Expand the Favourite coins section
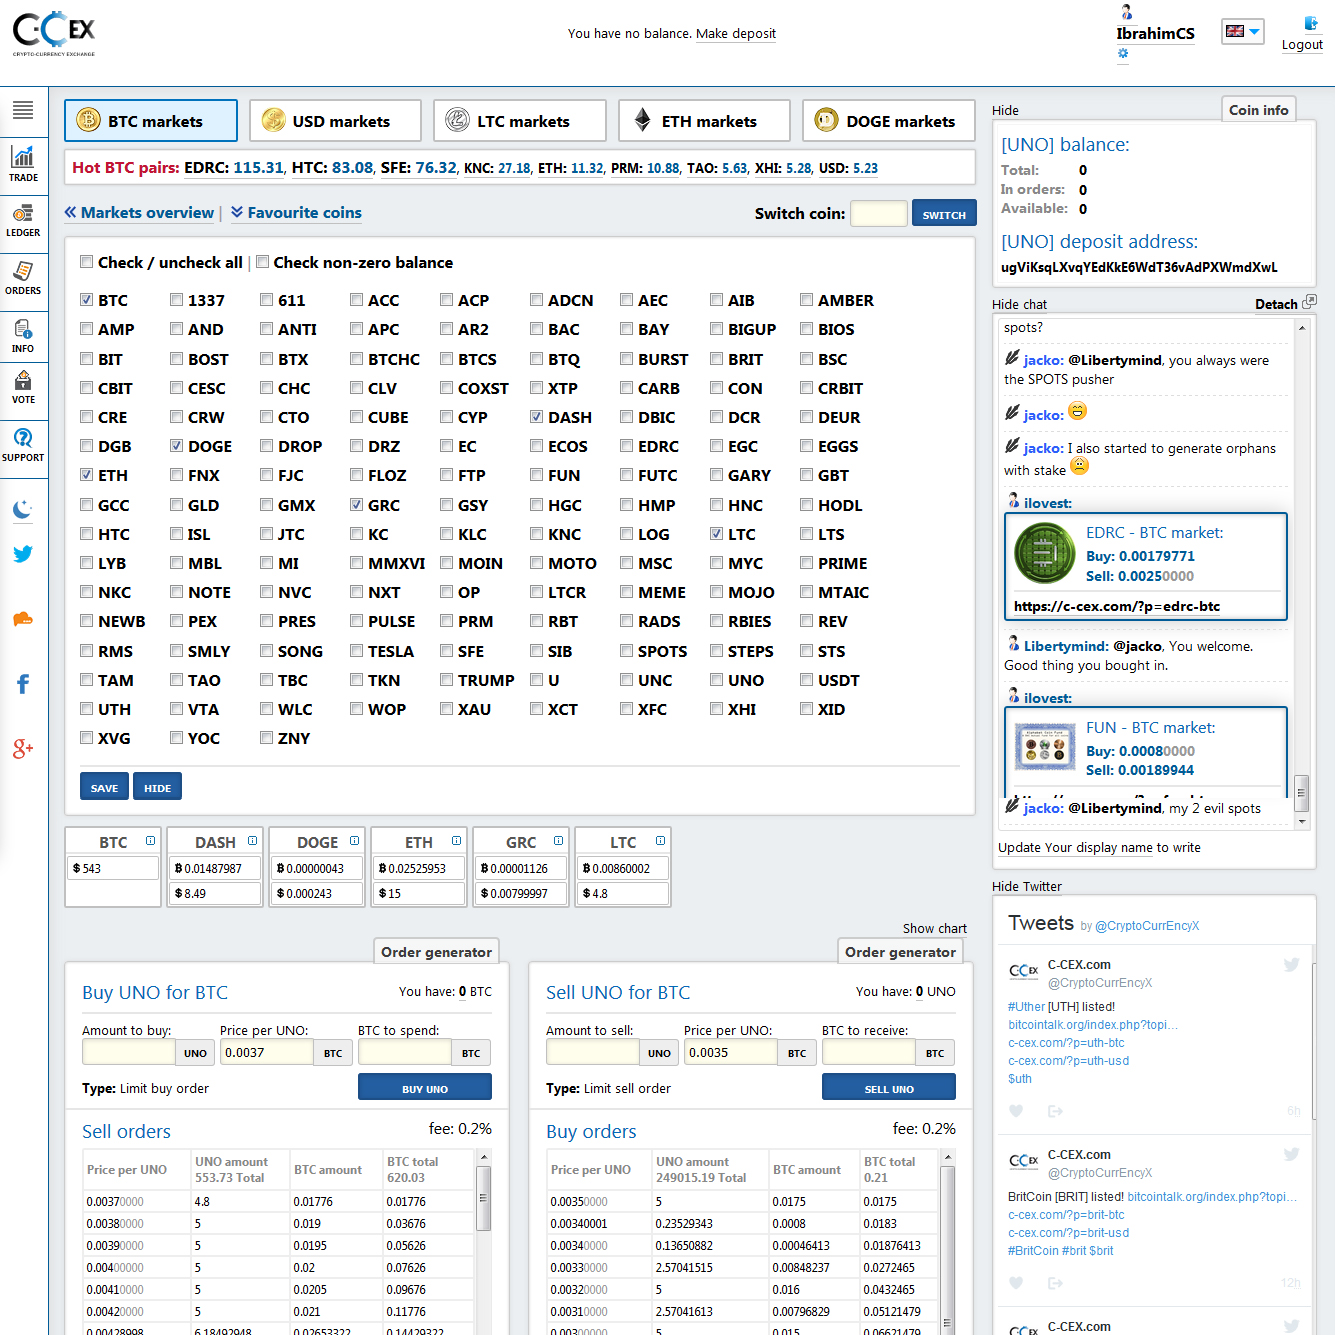Screen dimensions: 1335x1335 (296, 212)
